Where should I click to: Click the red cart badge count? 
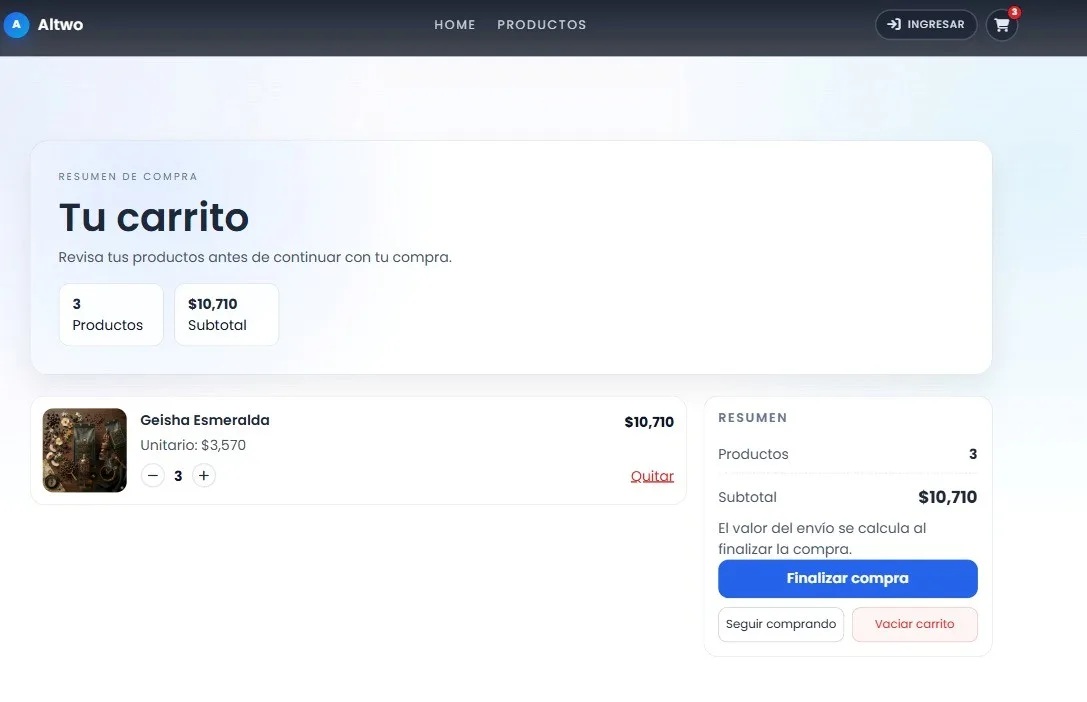pos(1014,12)
